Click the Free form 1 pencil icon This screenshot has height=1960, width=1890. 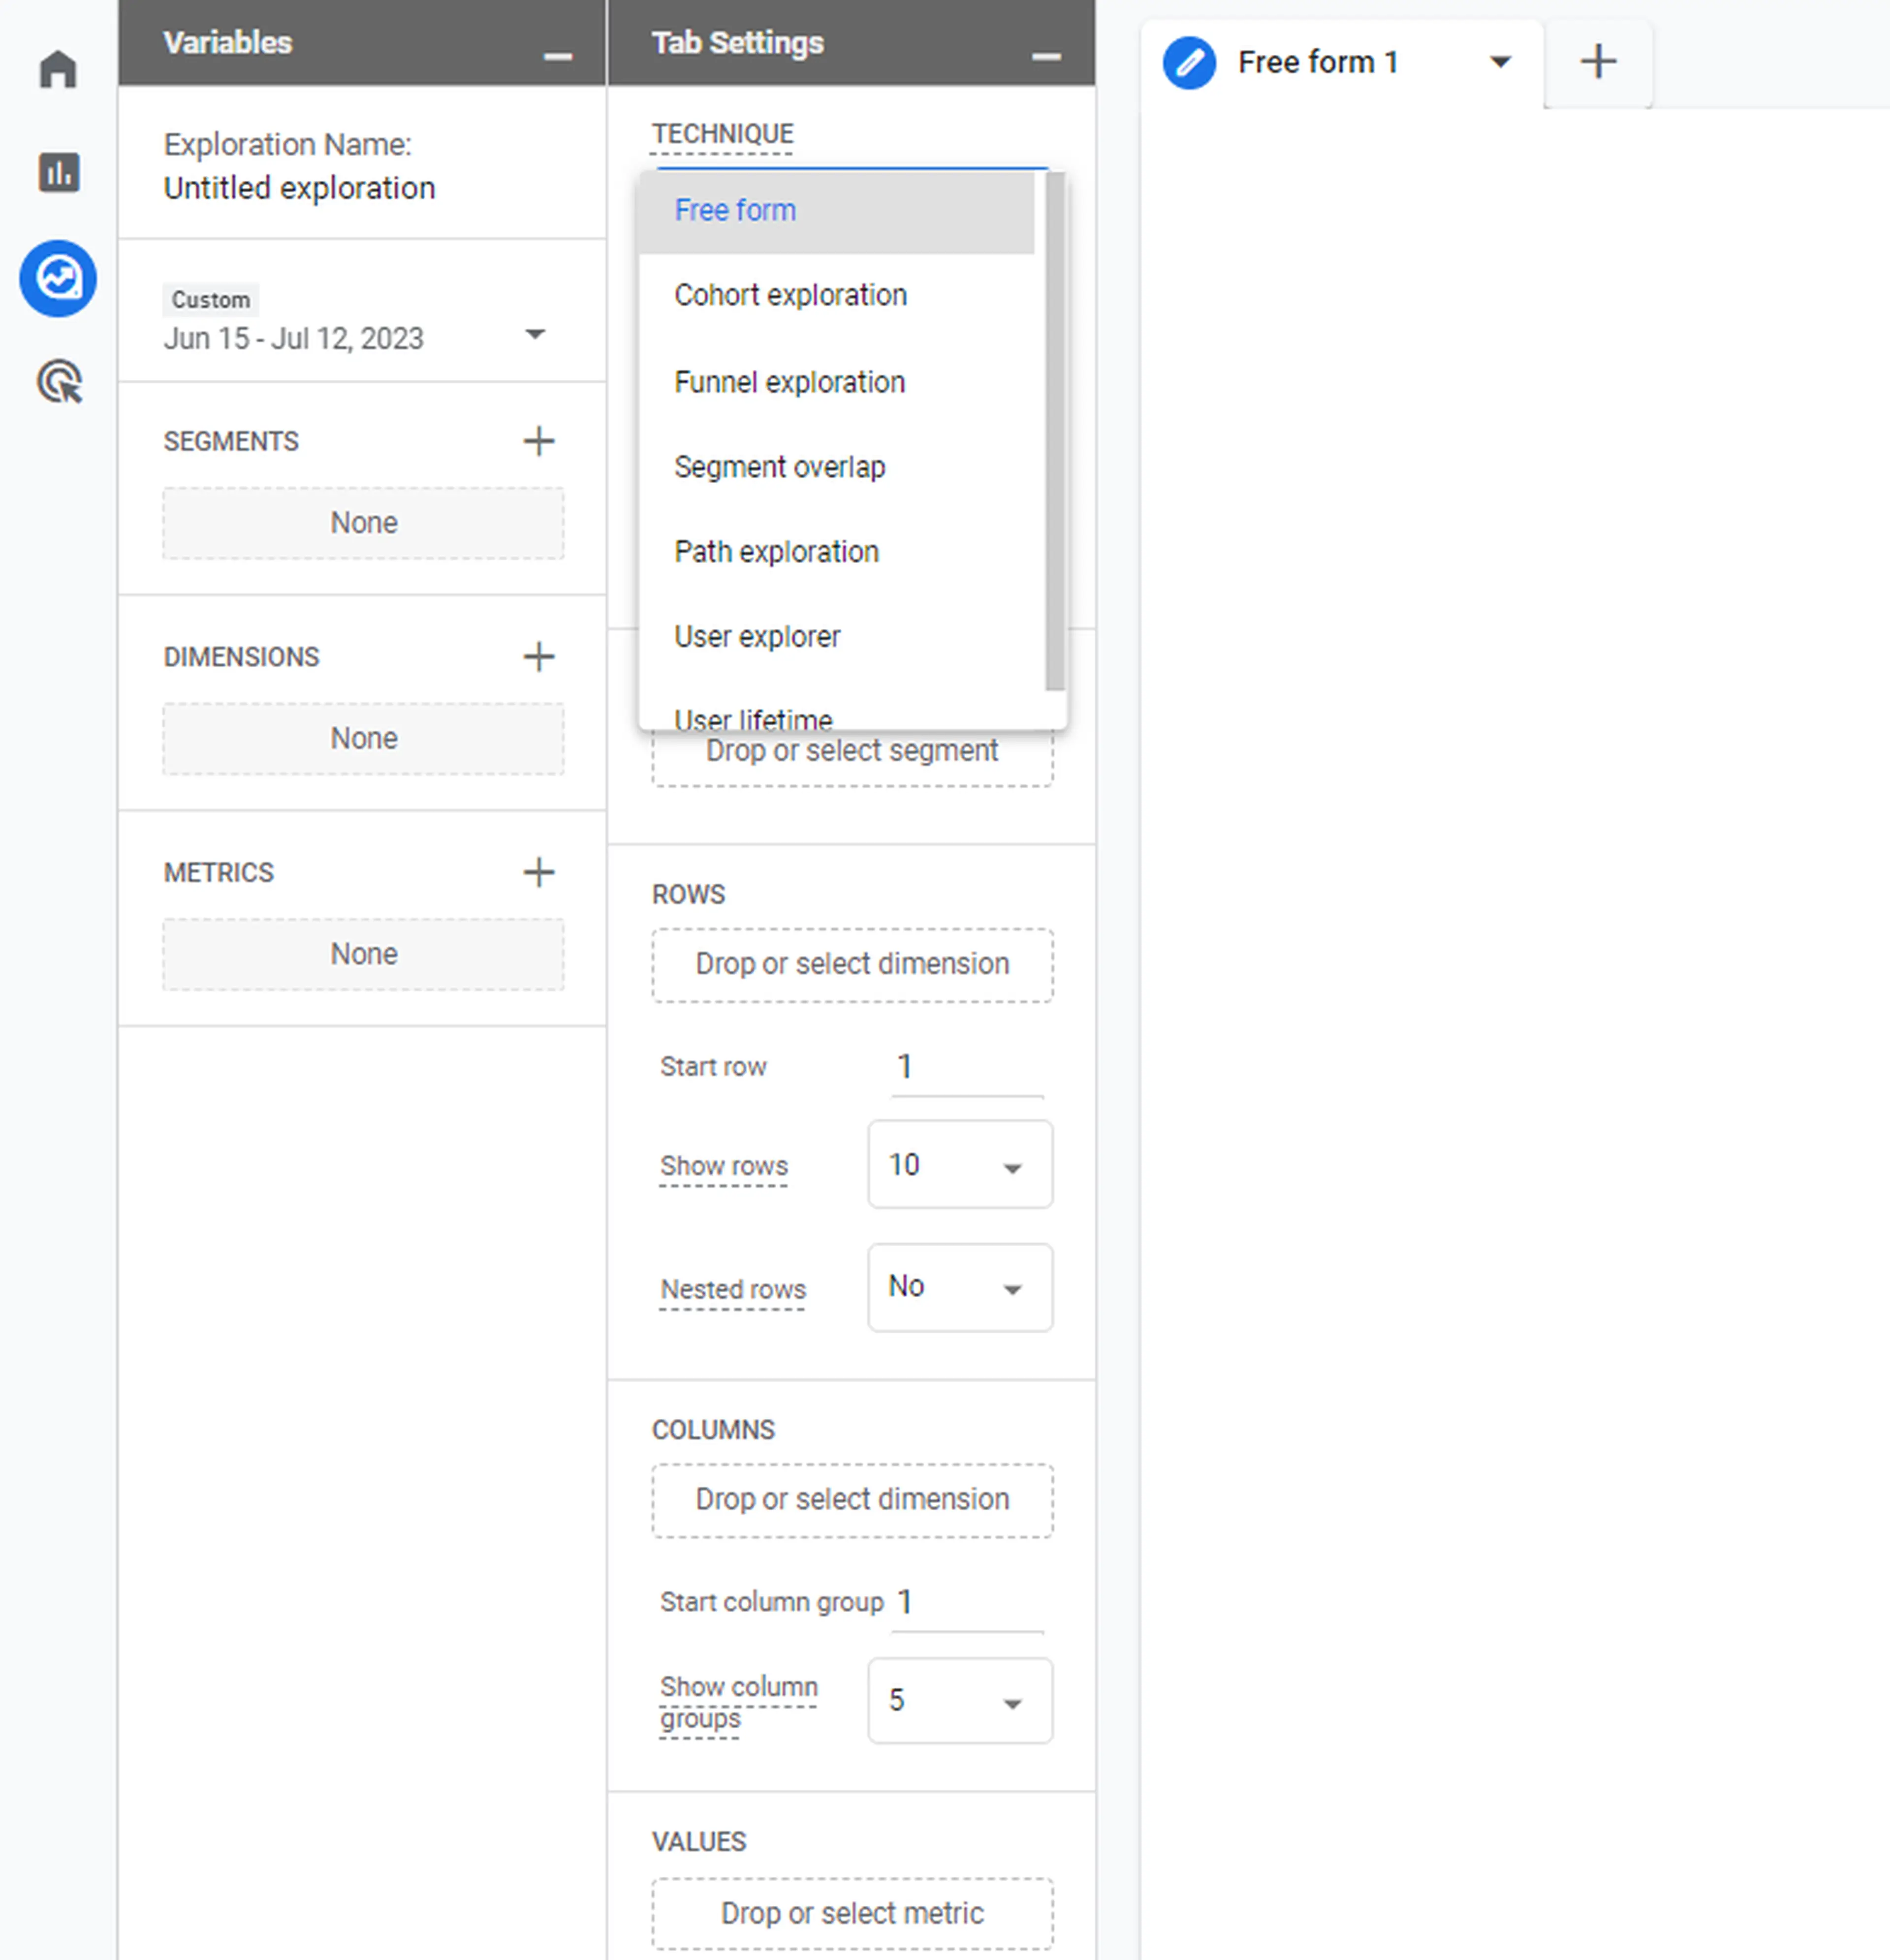[1189, 63]
